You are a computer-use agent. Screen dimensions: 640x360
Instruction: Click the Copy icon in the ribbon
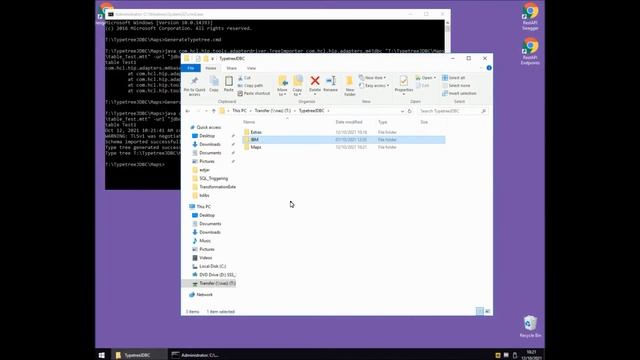213,84
